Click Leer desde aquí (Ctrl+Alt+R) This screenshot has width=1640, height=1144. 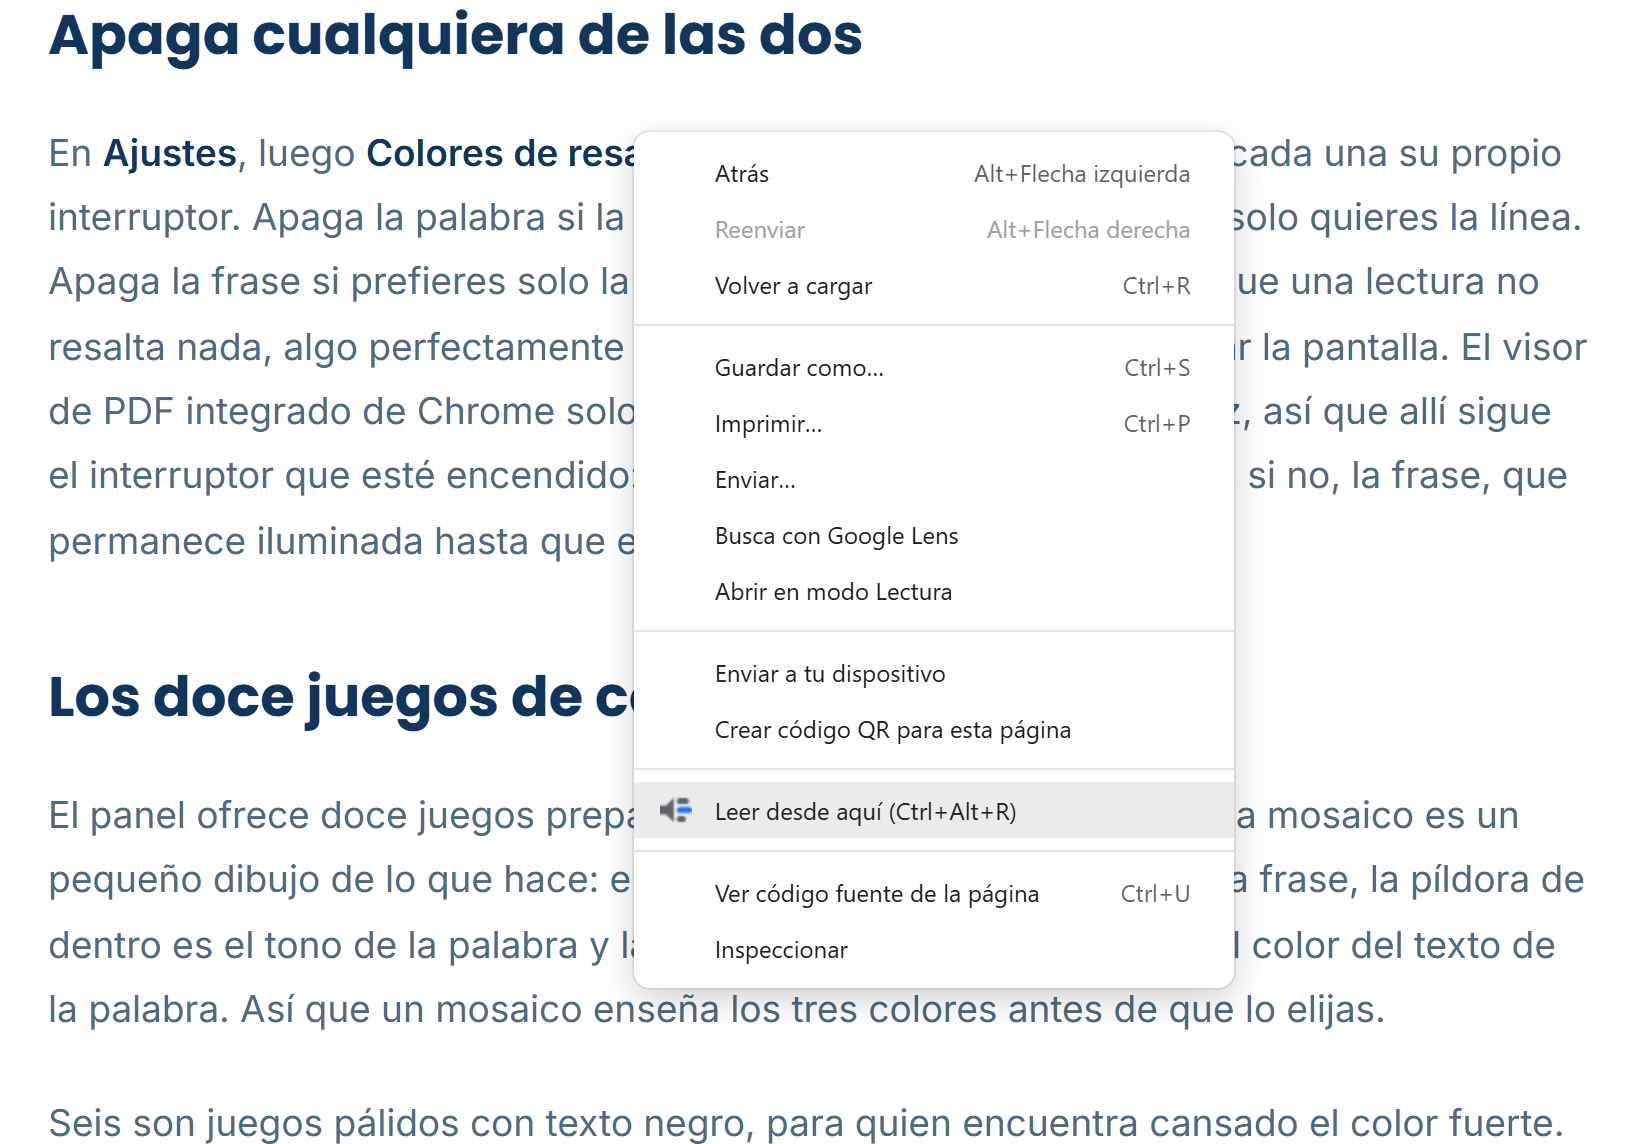click(934, 811)
